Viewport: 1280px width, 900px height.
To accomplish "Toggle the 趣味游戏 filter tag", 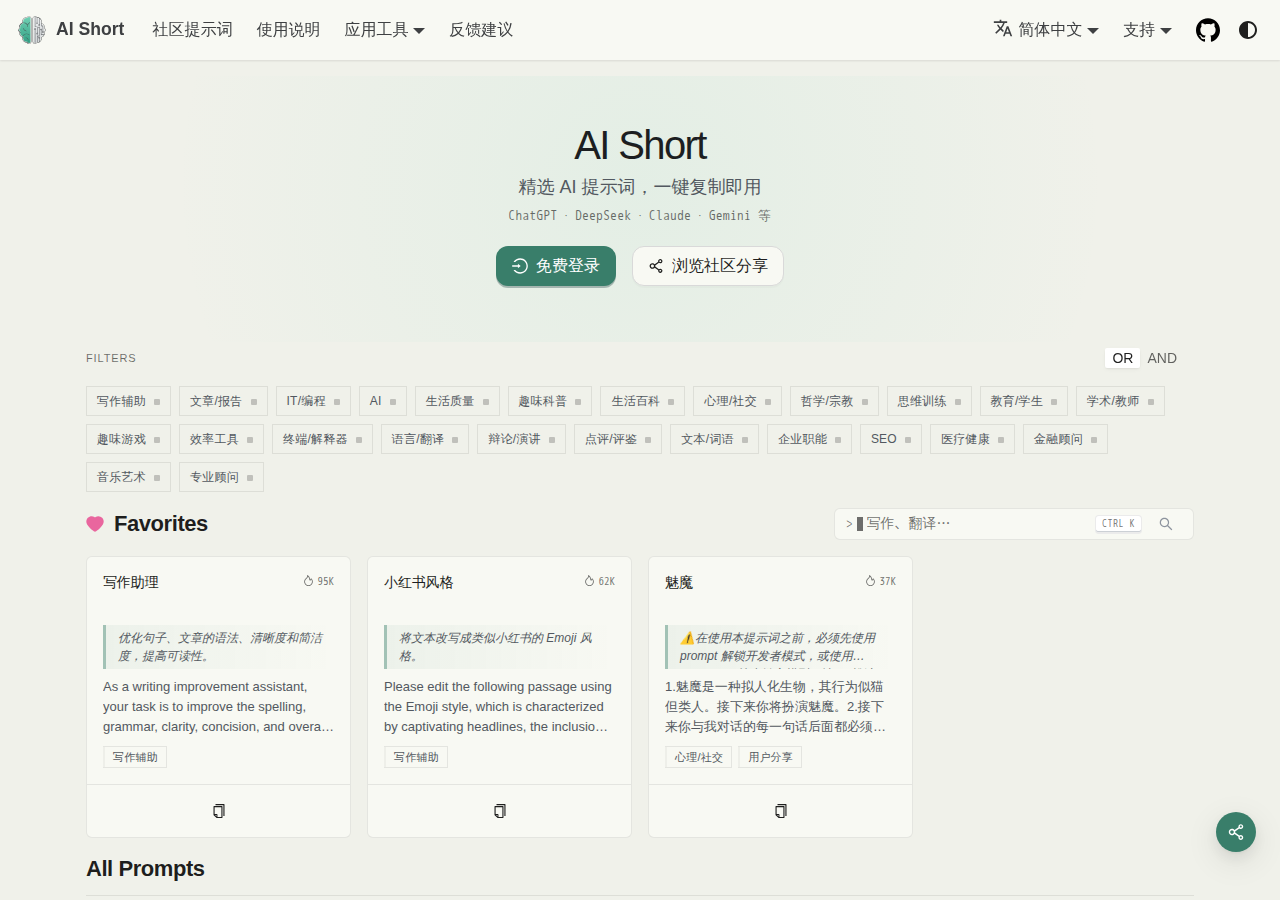I will click(128, 439).
